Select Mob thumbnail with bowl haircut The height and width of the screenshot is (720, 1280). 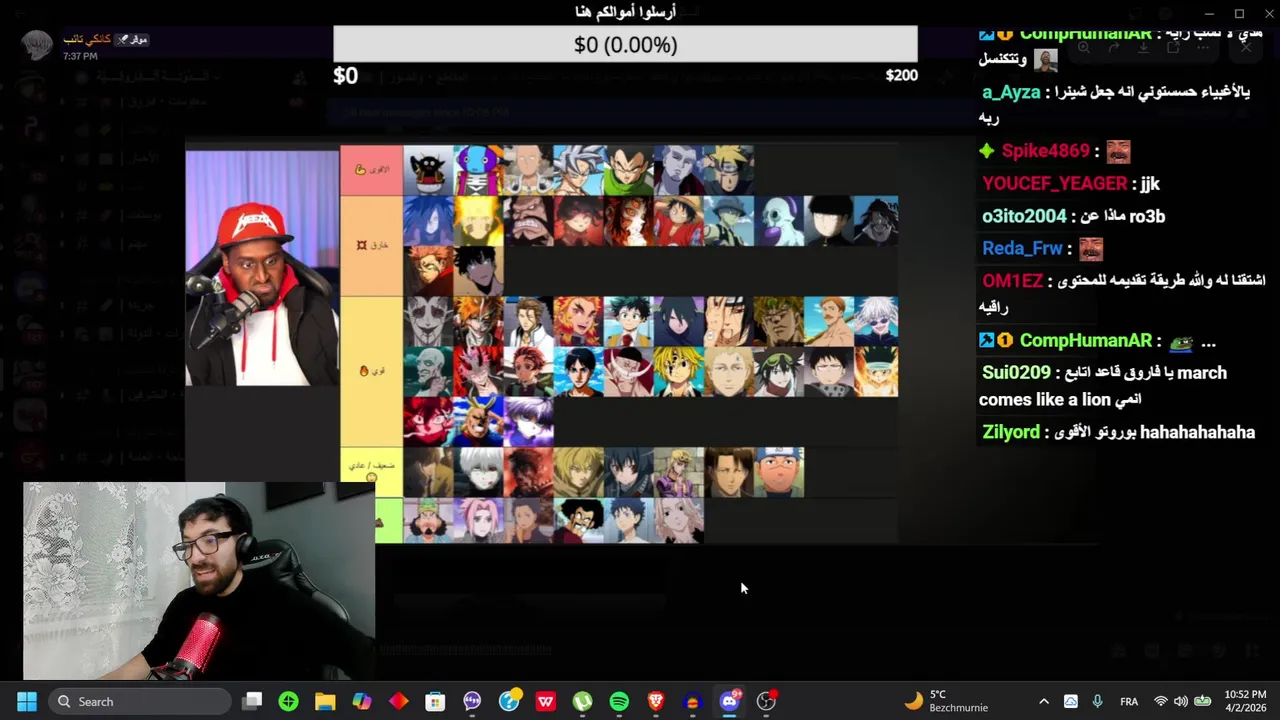[828, 220]
